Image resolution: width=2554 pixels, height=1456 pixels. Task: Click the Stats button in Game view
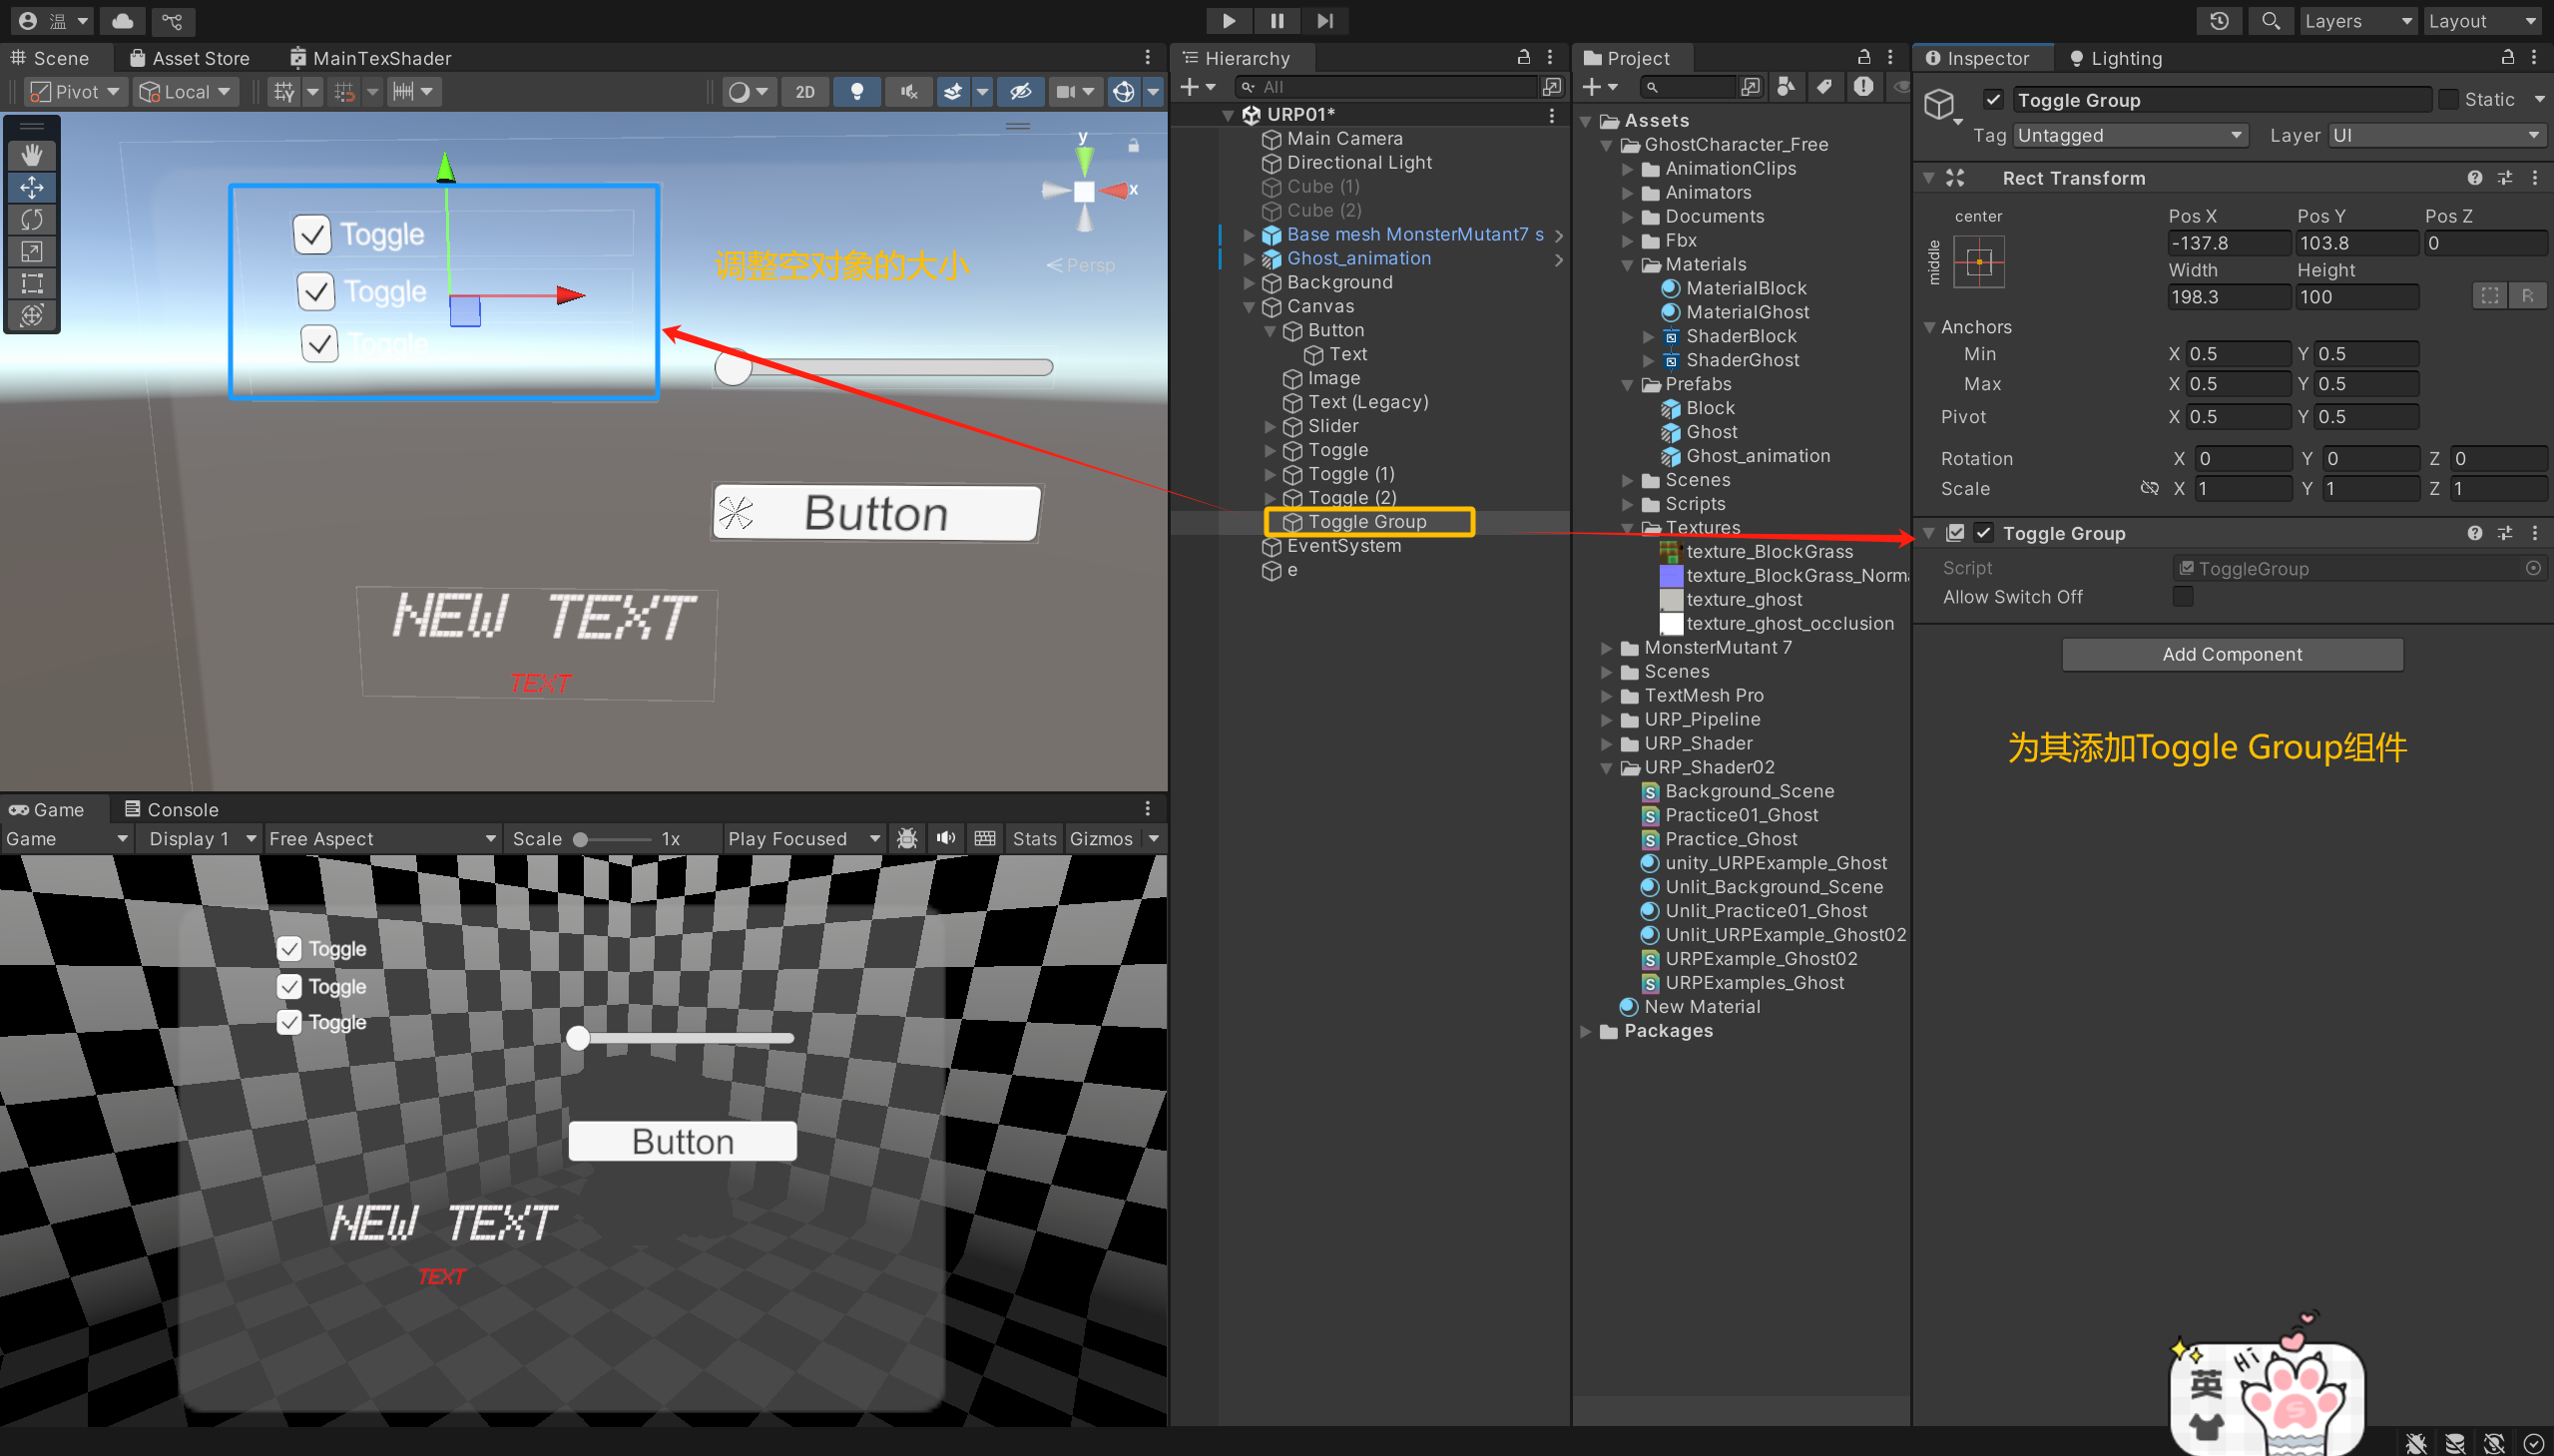1034,838
